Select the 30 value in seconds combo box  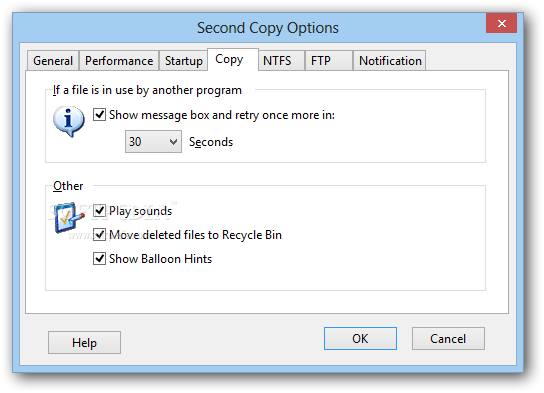coord(153,142)
